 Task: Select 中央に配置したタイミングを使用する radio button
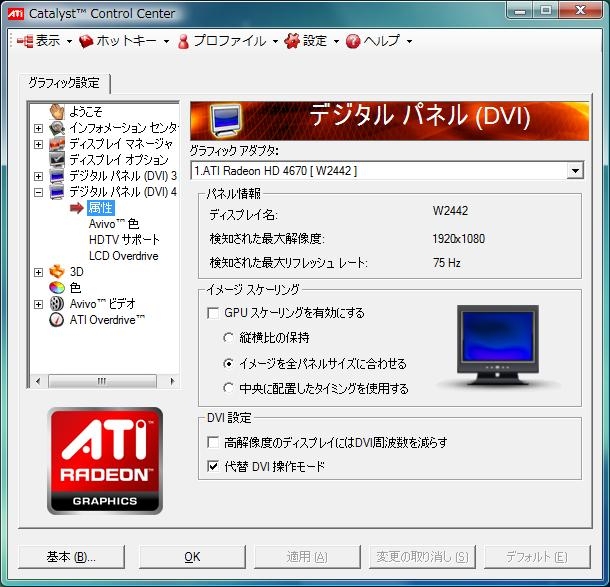tap(228, 388)
